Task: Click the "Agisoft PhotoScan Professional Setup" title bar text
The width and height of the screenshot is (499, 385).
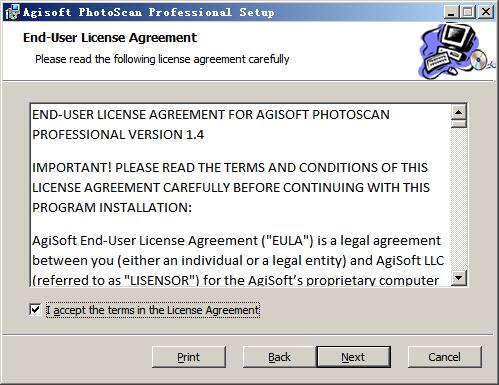Action: (x=149, y=12)
